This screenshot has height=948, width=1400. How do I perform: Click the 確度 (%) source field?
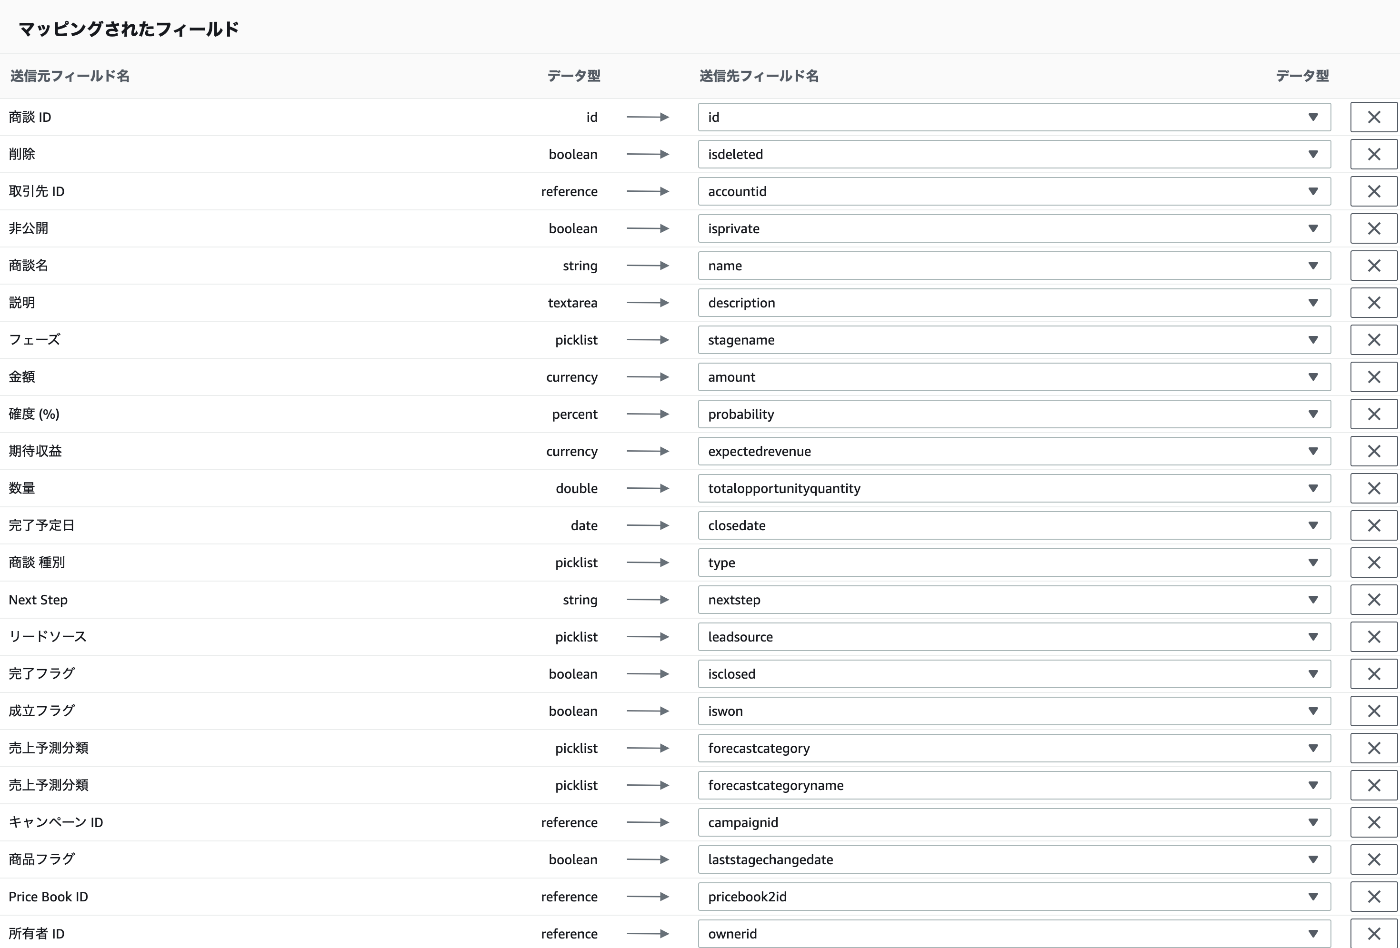pos(34,414)
